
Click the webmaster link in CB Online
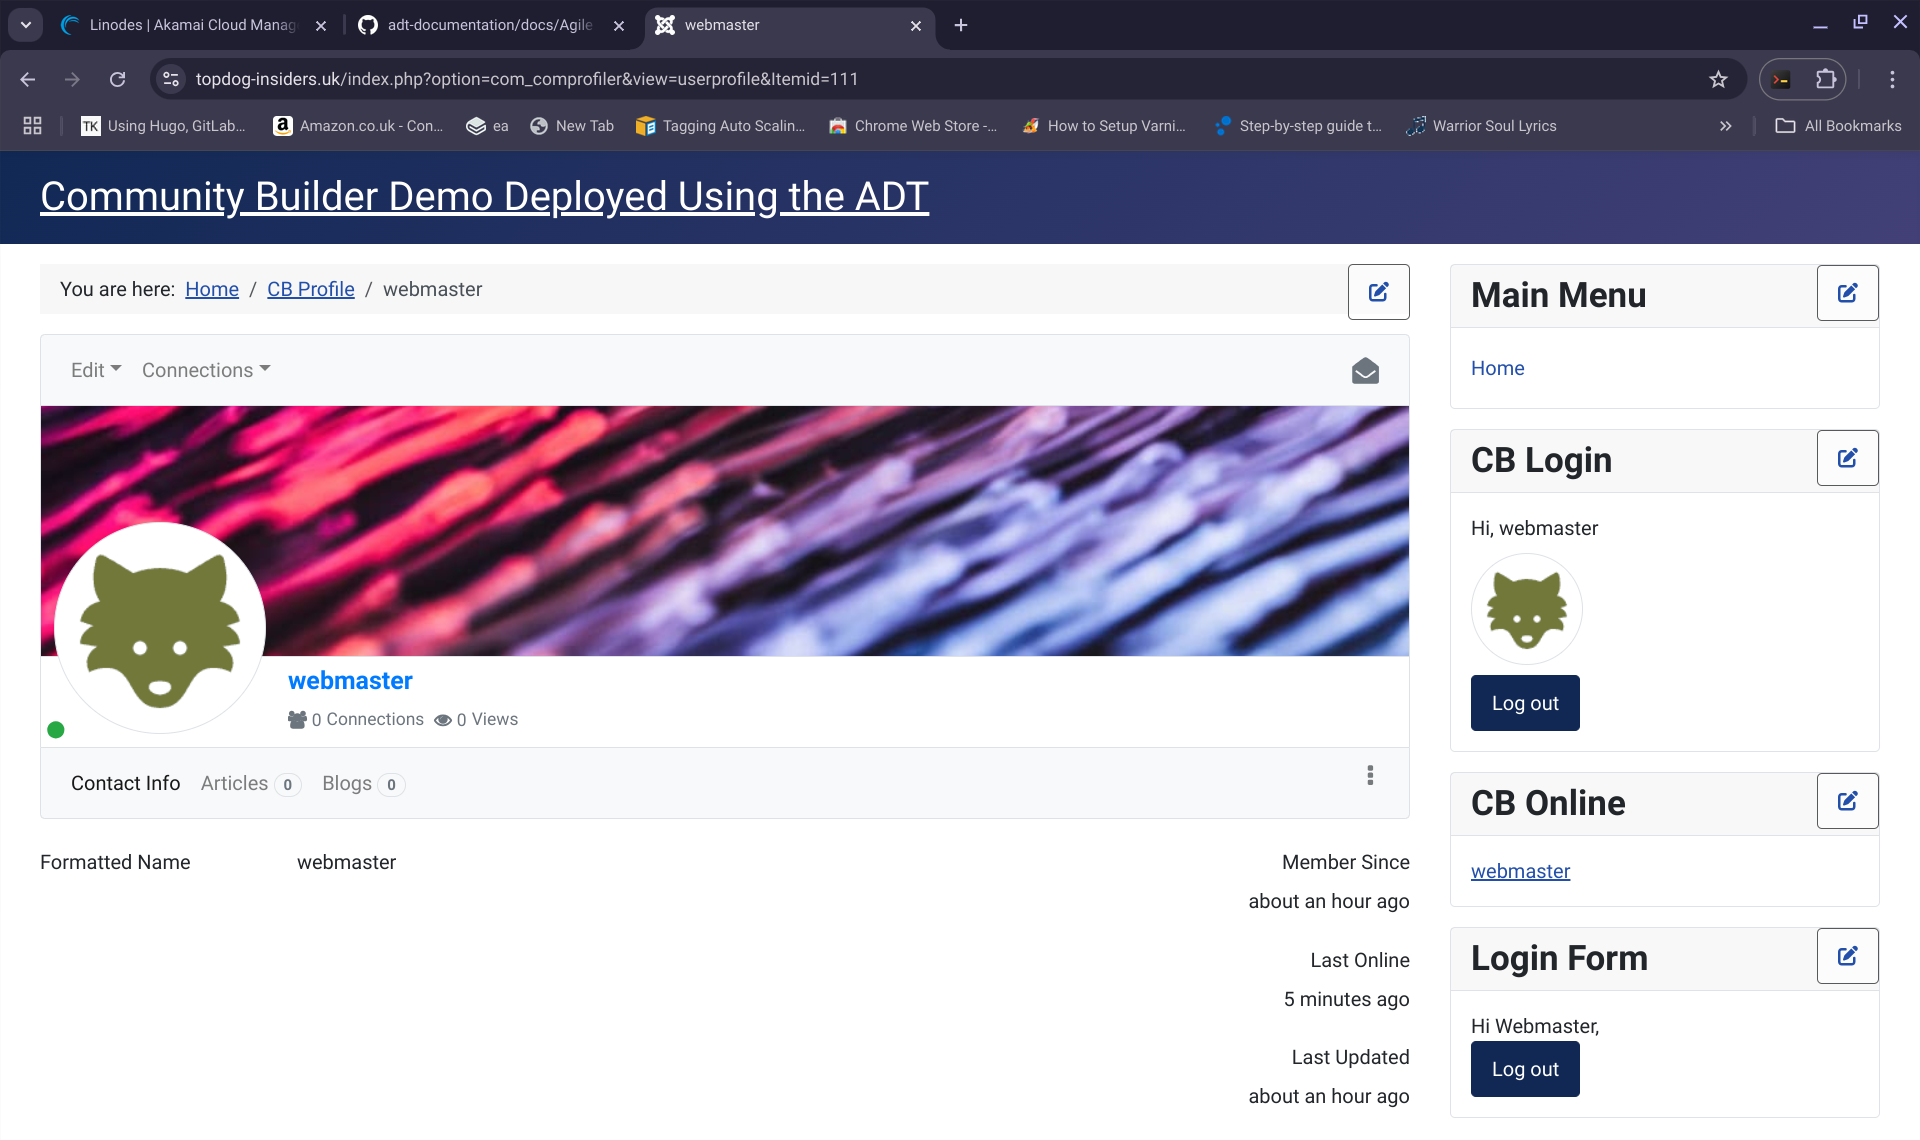(x=1520, y=871)
